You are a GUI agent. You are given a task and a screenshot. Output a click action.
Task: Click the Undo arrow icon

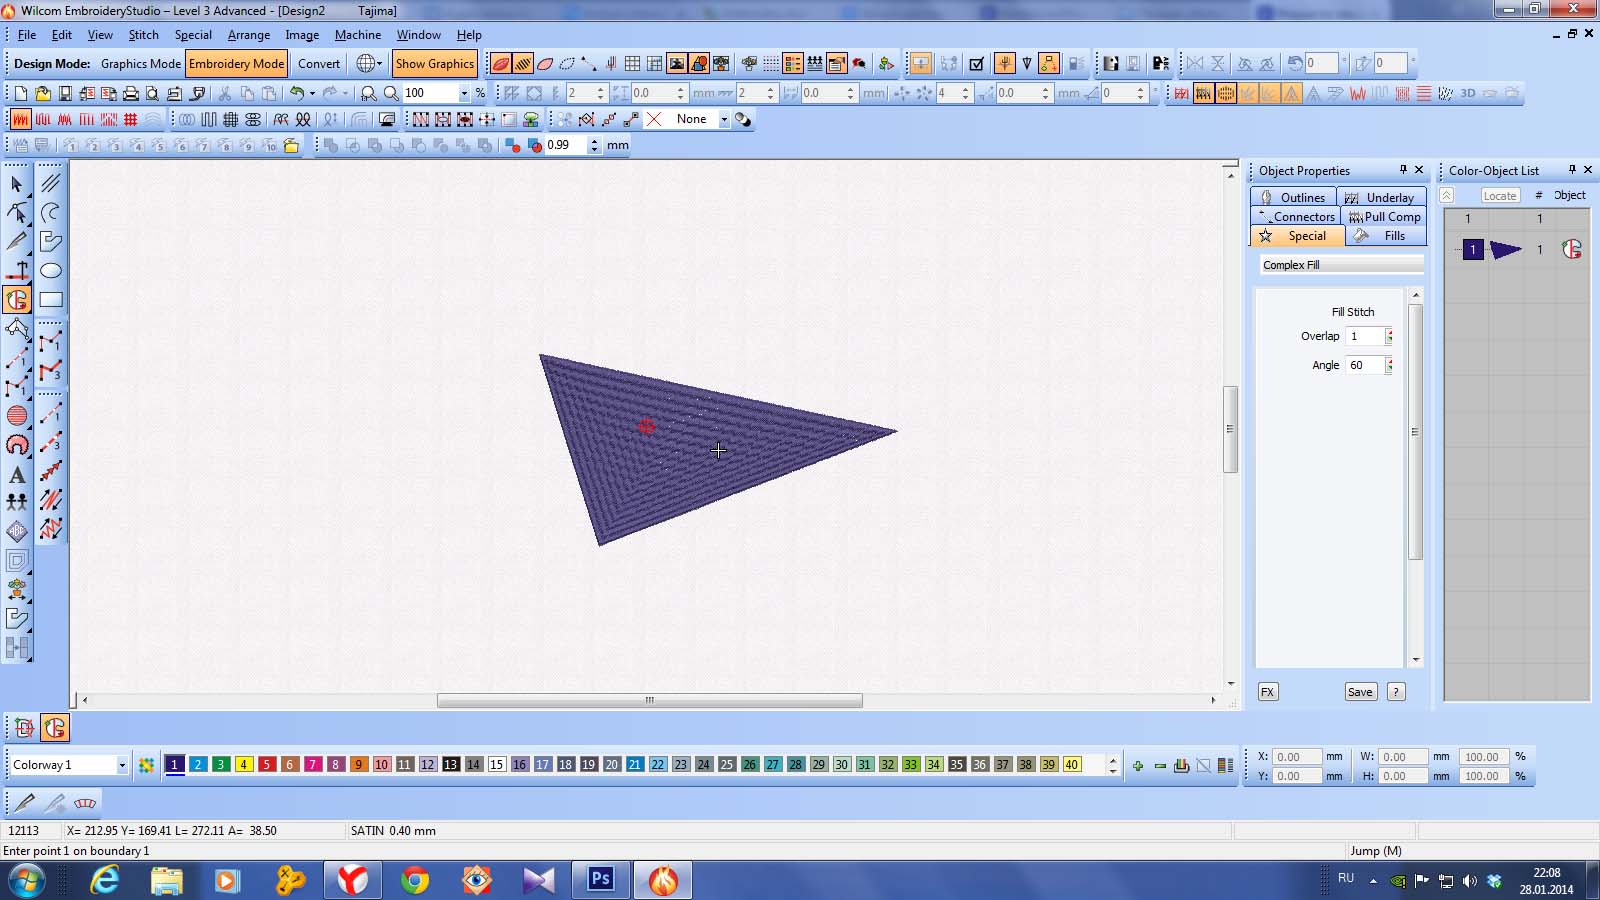click(x=297, y=93)
